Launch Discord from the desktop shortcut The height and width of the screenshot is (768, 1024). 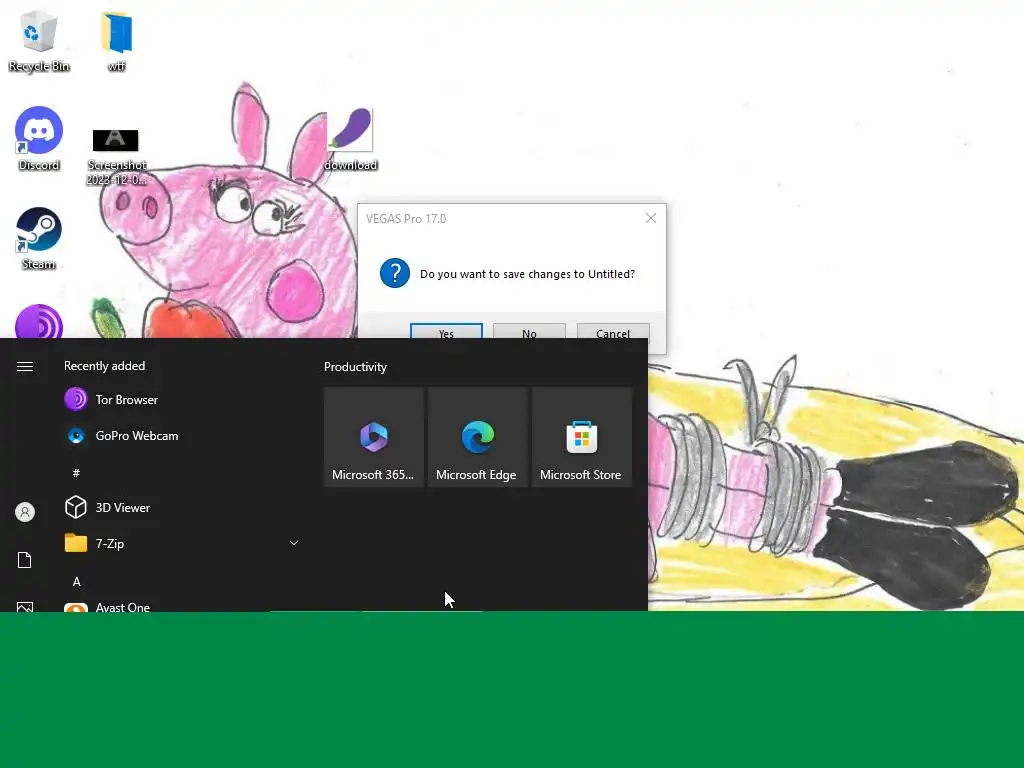[x=39, y=138]
